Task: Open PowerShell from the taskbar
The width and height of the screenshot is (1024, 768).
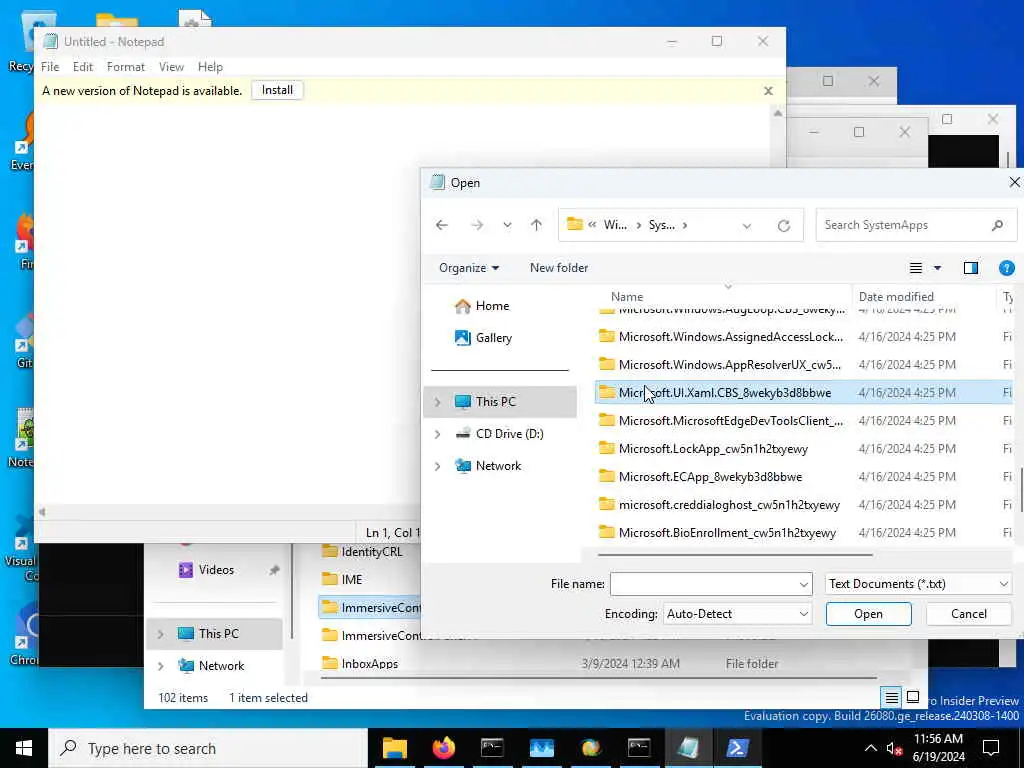Action: point(737,748)
